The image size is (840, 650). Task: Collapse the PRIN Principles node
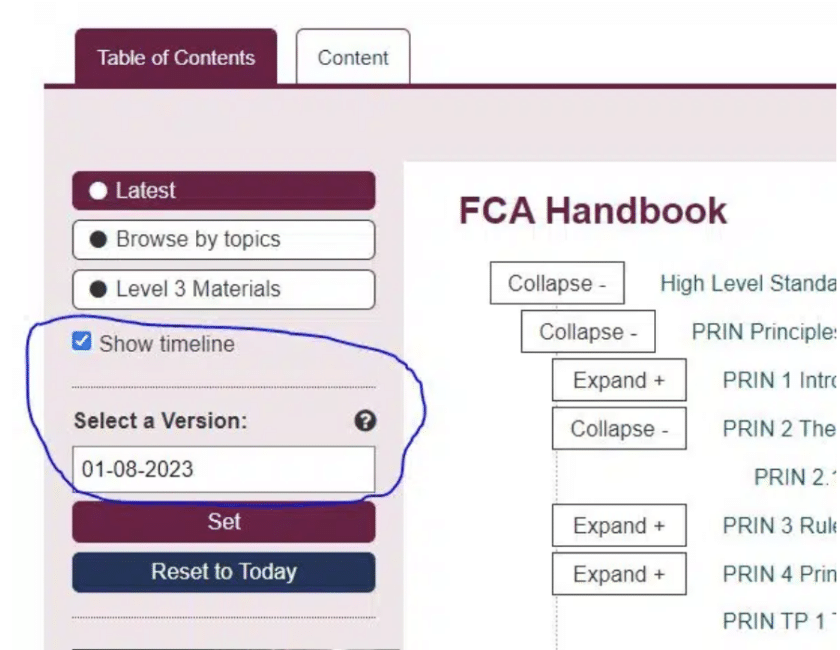588,332
